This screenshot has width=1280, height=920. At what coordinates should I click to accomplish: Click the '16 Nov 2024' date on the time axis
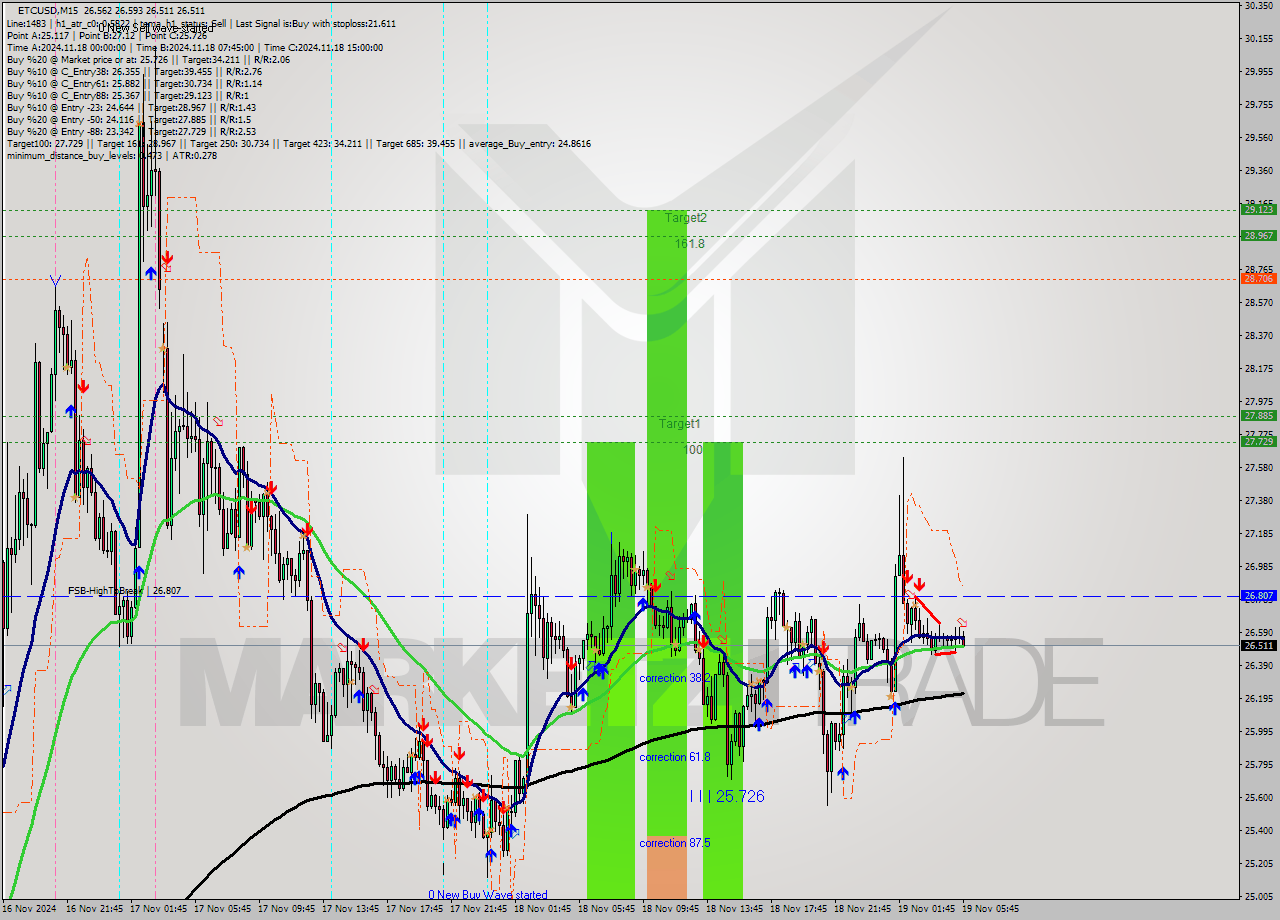pyautogui.click(x=28, y=909)
